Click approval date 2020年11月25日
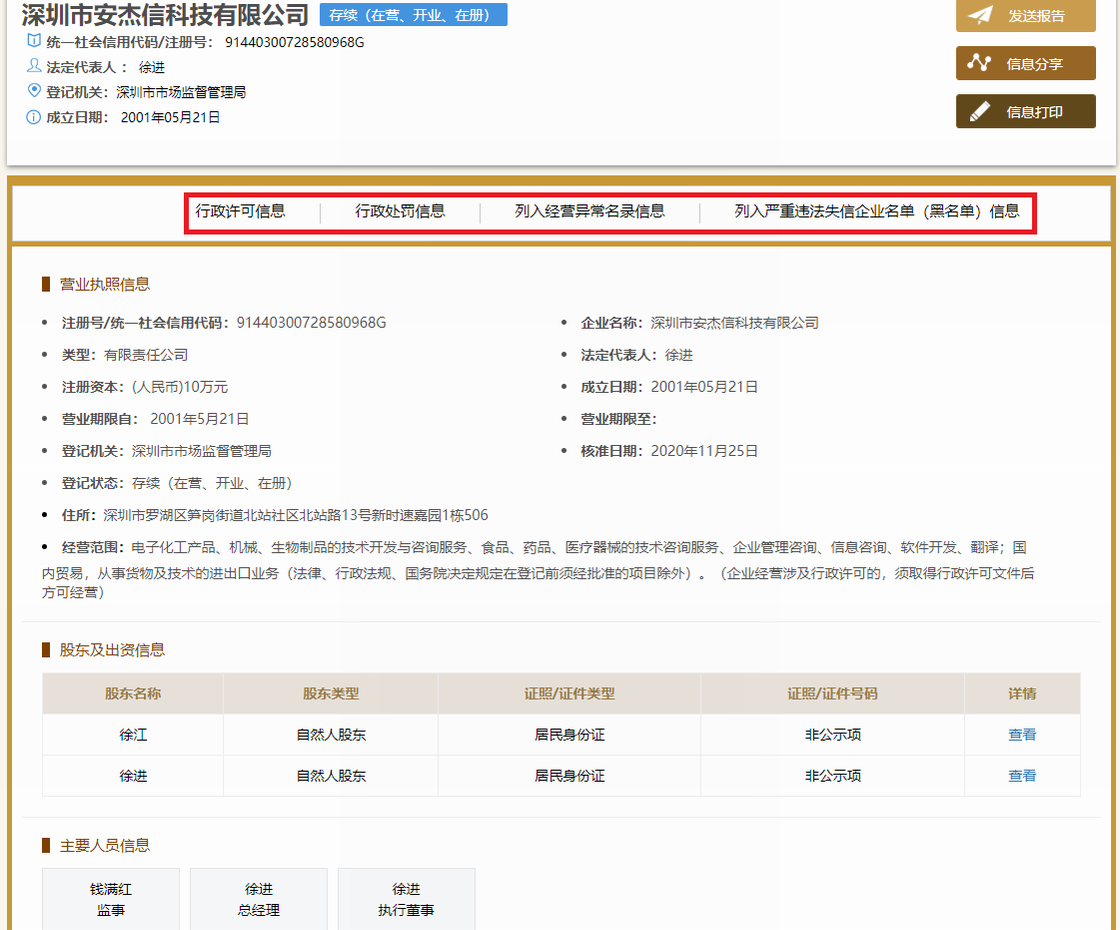Screen dimensions: 1120x930 (x=704, y=451)
